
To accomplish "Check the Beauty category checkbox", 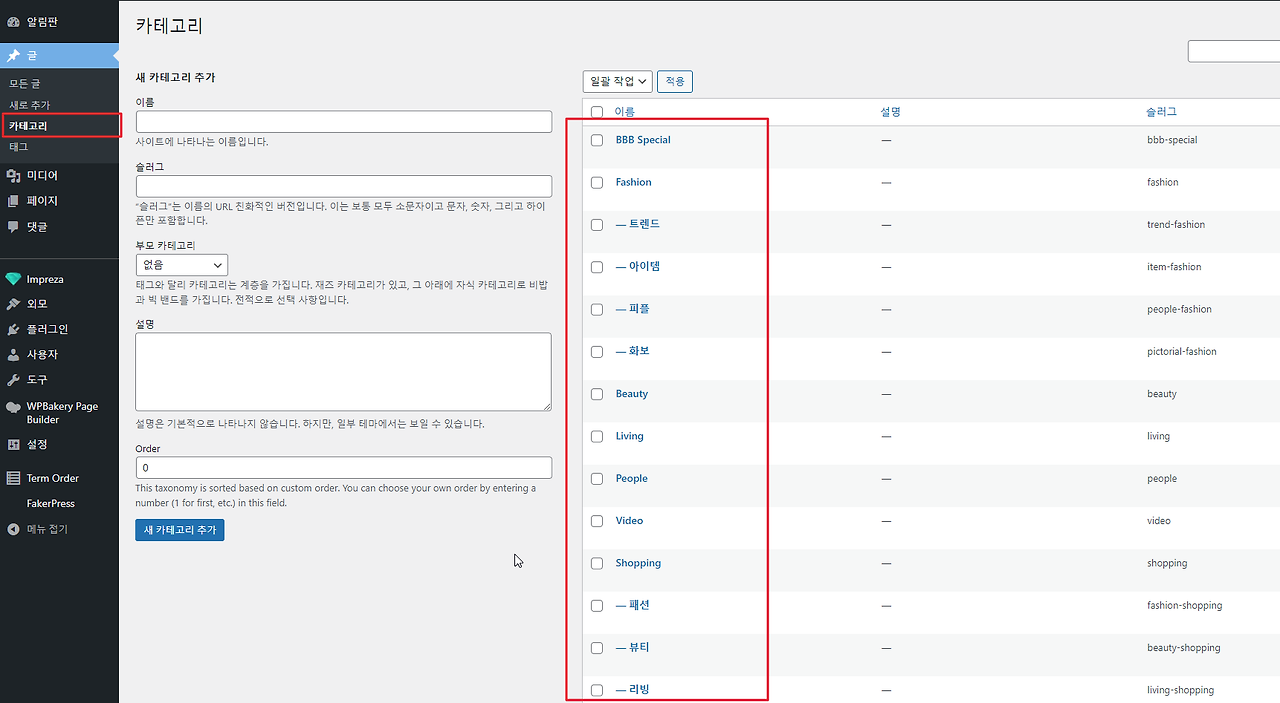I will (597, 394).
